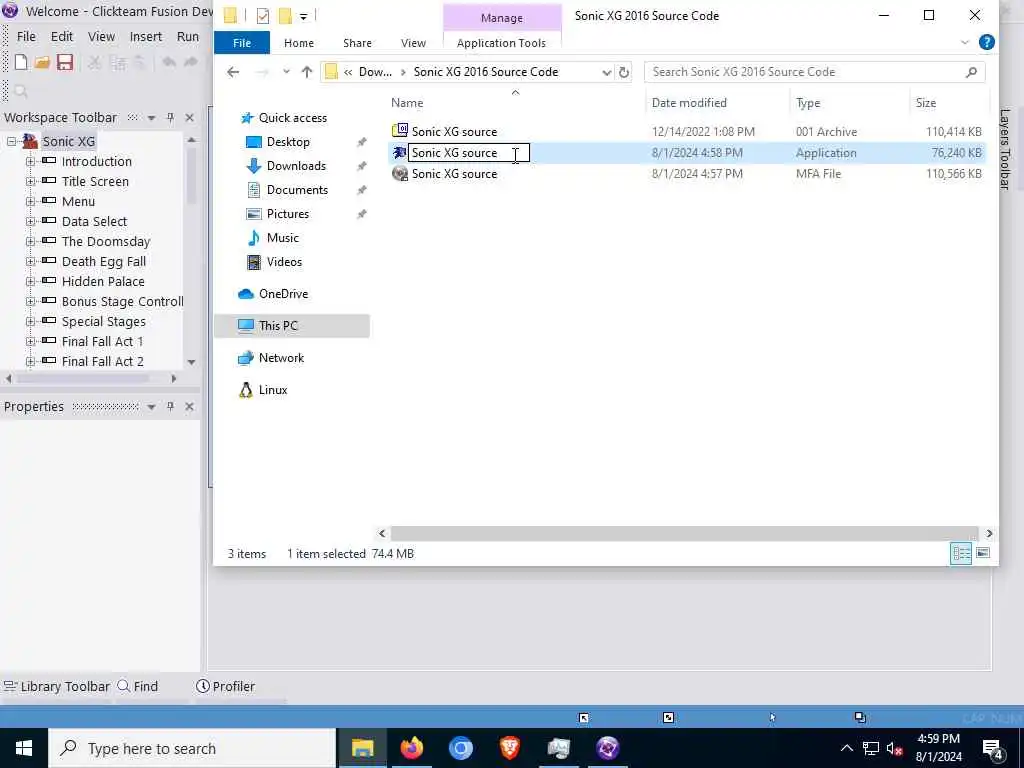Click the Open folder icon in Clickteam toolbar

42,63
